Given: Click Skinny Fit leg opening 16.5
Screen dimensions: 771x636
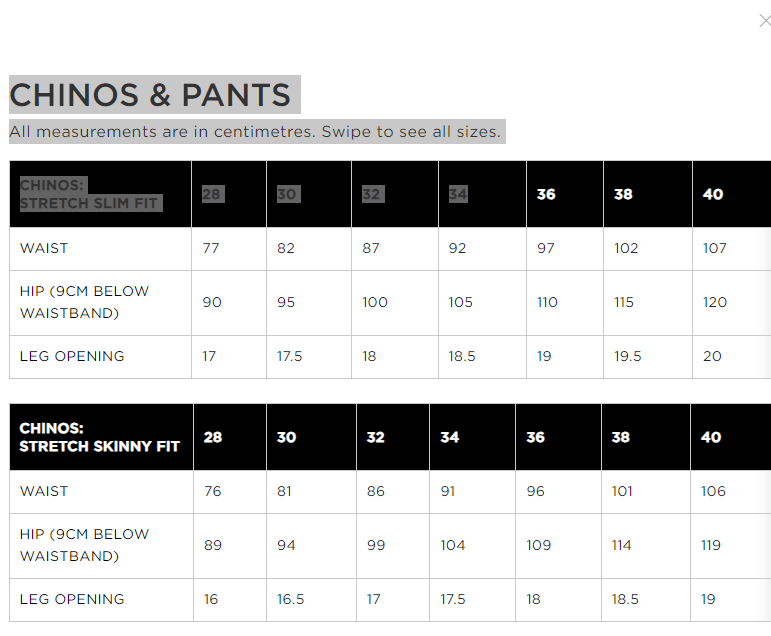Looking at the screenshot, I should pos(290,599).
